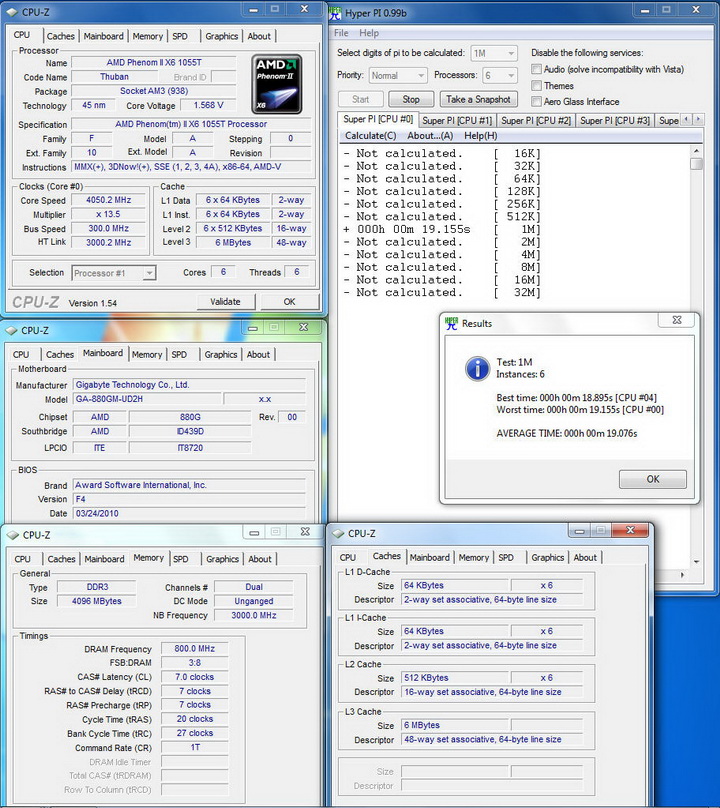This screenshot has height=808, width=720.
Task: Click the Validate button in CPU-Z
Action: (225, 302)
